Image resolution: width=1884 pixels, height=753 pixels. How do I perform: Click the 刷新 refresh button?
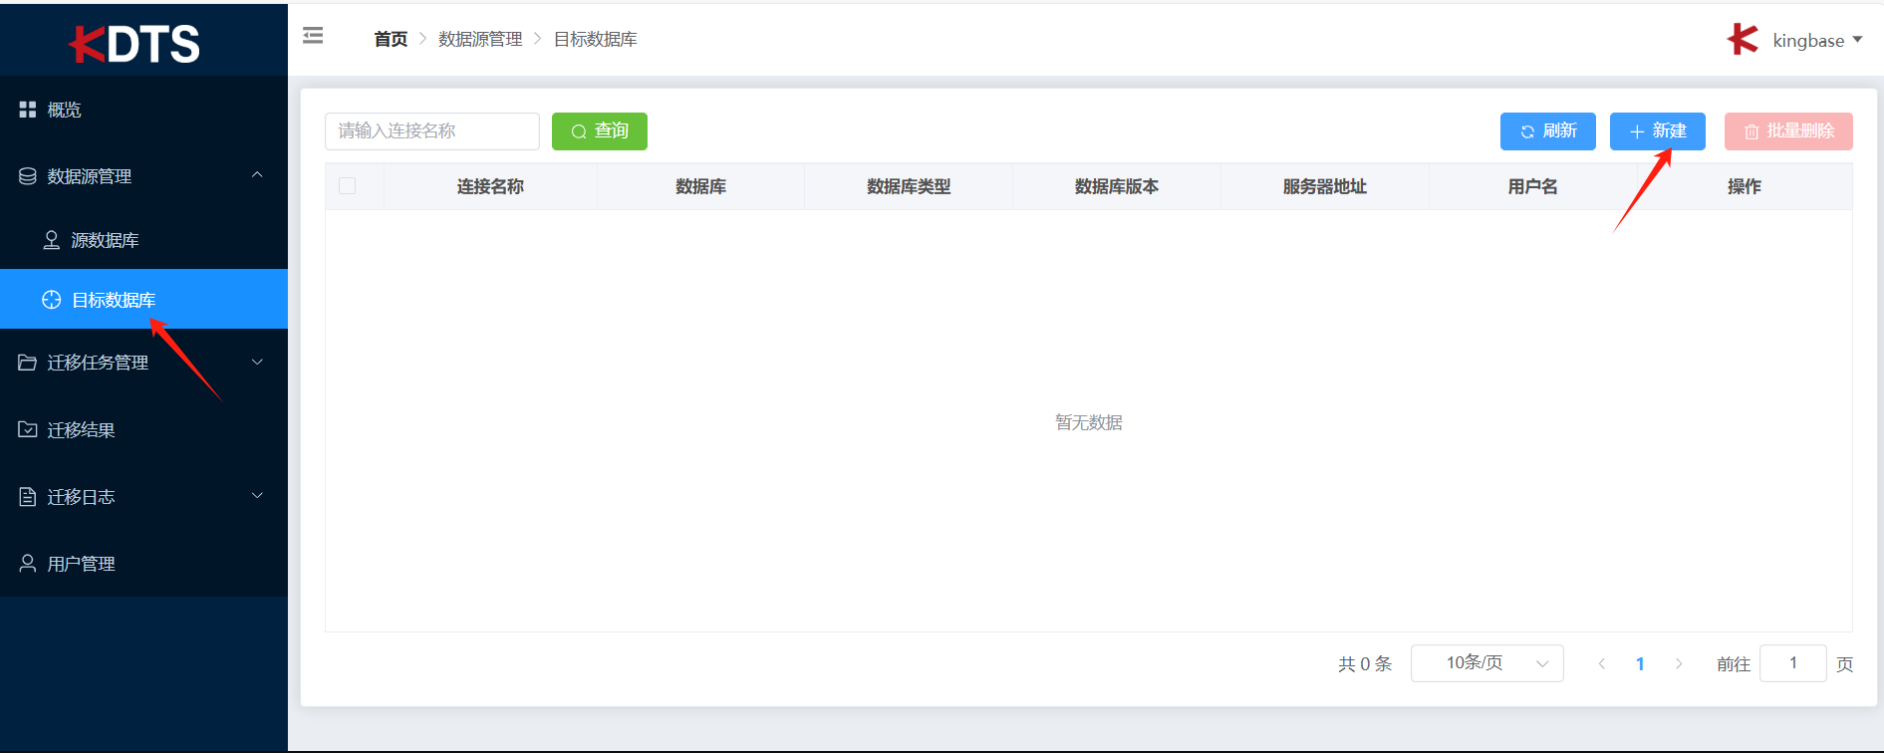pyautogui.click(x=1547, y=131)
